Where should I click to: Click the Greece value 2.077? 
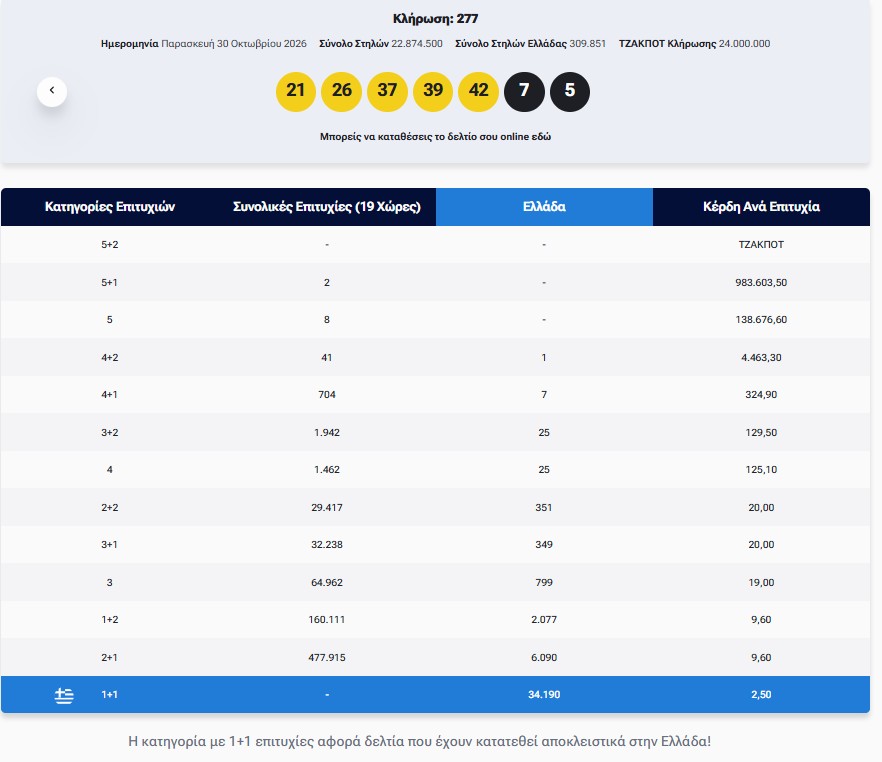544,620
